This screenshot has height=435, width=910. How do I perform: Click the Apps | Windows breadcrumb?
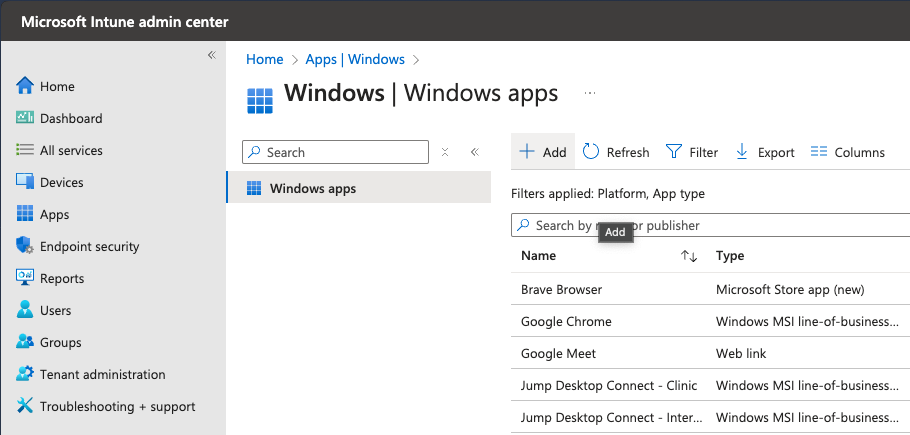[355, 59]
